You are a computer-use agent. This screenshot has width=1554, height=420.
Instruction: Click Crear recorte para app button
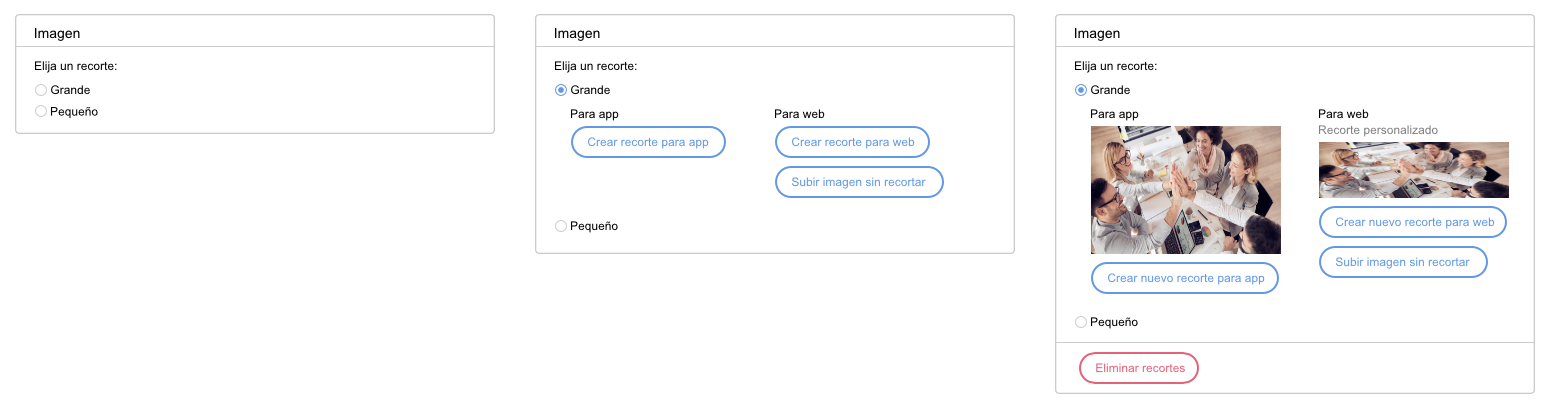point(648,142)
